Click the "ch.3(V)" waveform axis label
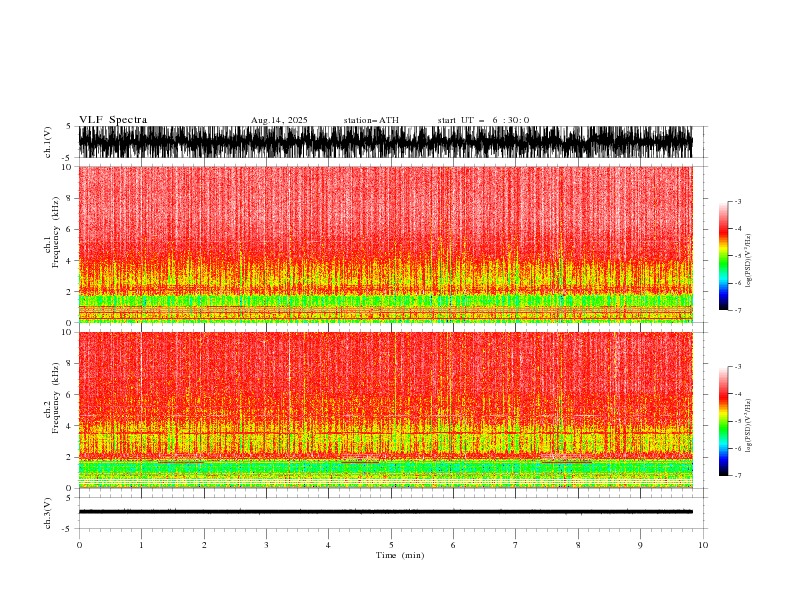This screenshot has height=612, width=792. [x=48, y=513]
